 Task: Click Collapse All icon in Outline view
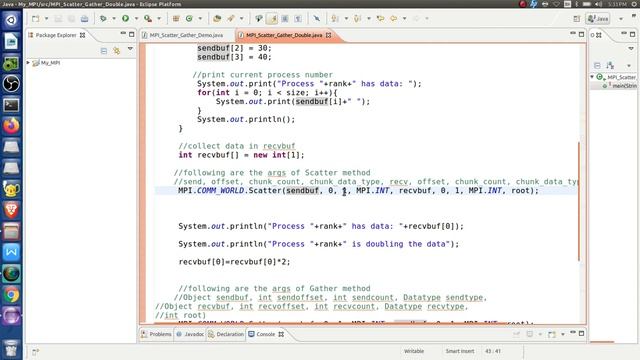597,65
